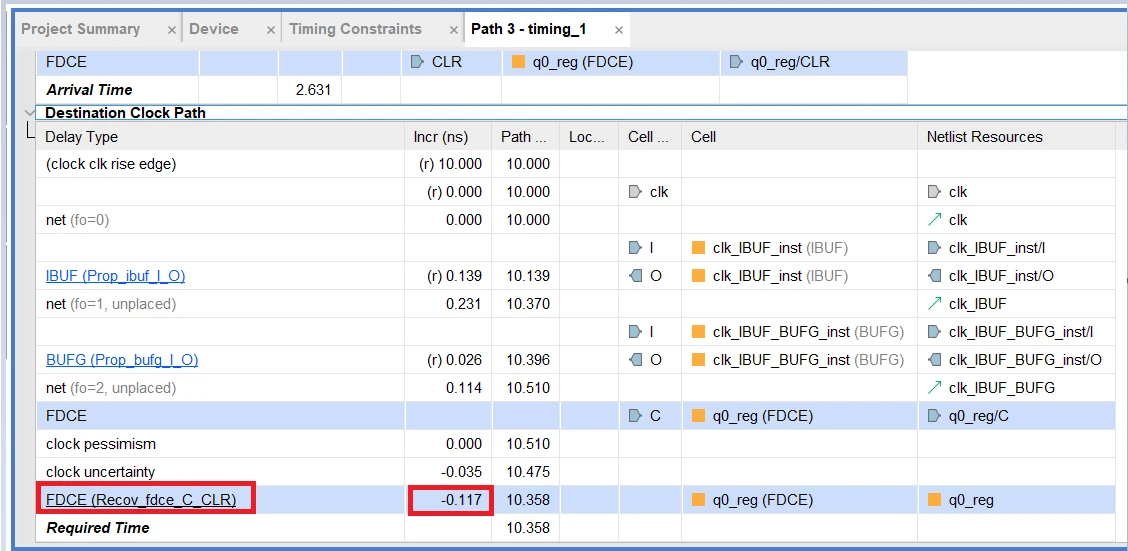Click orange cell icon in row of clk_IBUF_inst/I
1128x551 pixels.
point(698,248)
